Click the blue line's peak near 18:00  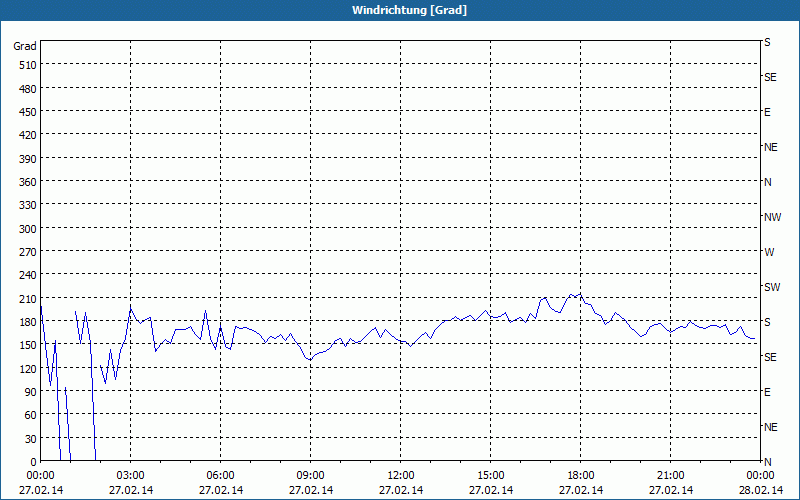click(571, 294)
